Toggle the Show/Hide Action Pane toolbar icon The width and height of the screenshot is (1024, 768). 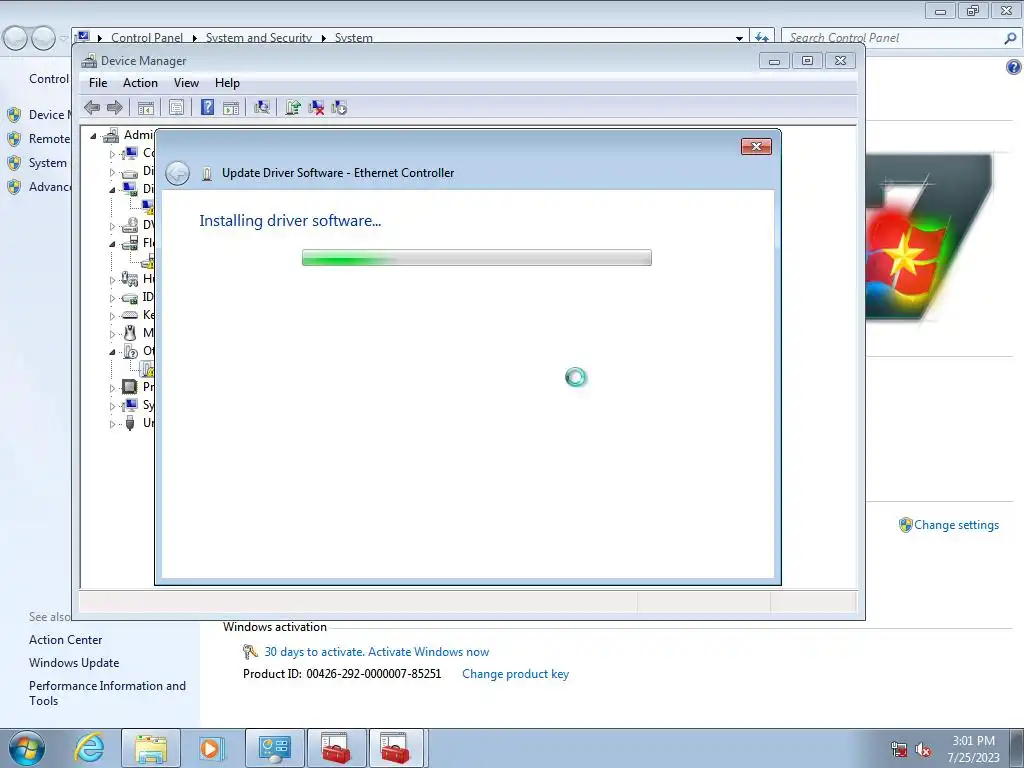tap(231, 108)
